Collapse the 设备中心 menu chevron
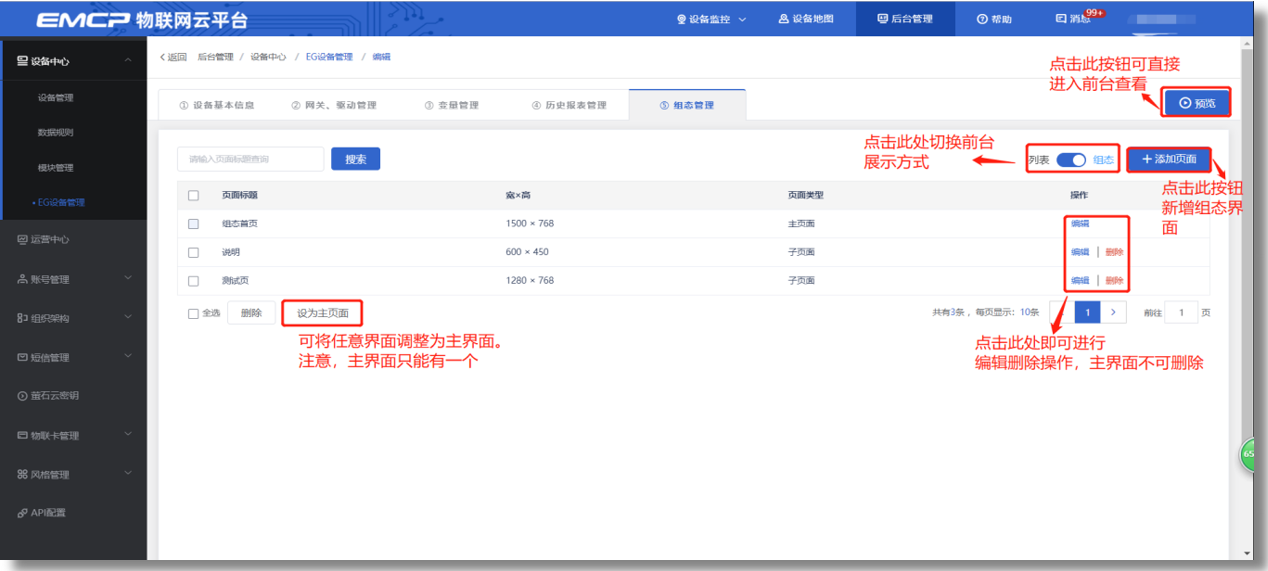The height and width of the screenshot is (571, 1268). tap(128, 62)
